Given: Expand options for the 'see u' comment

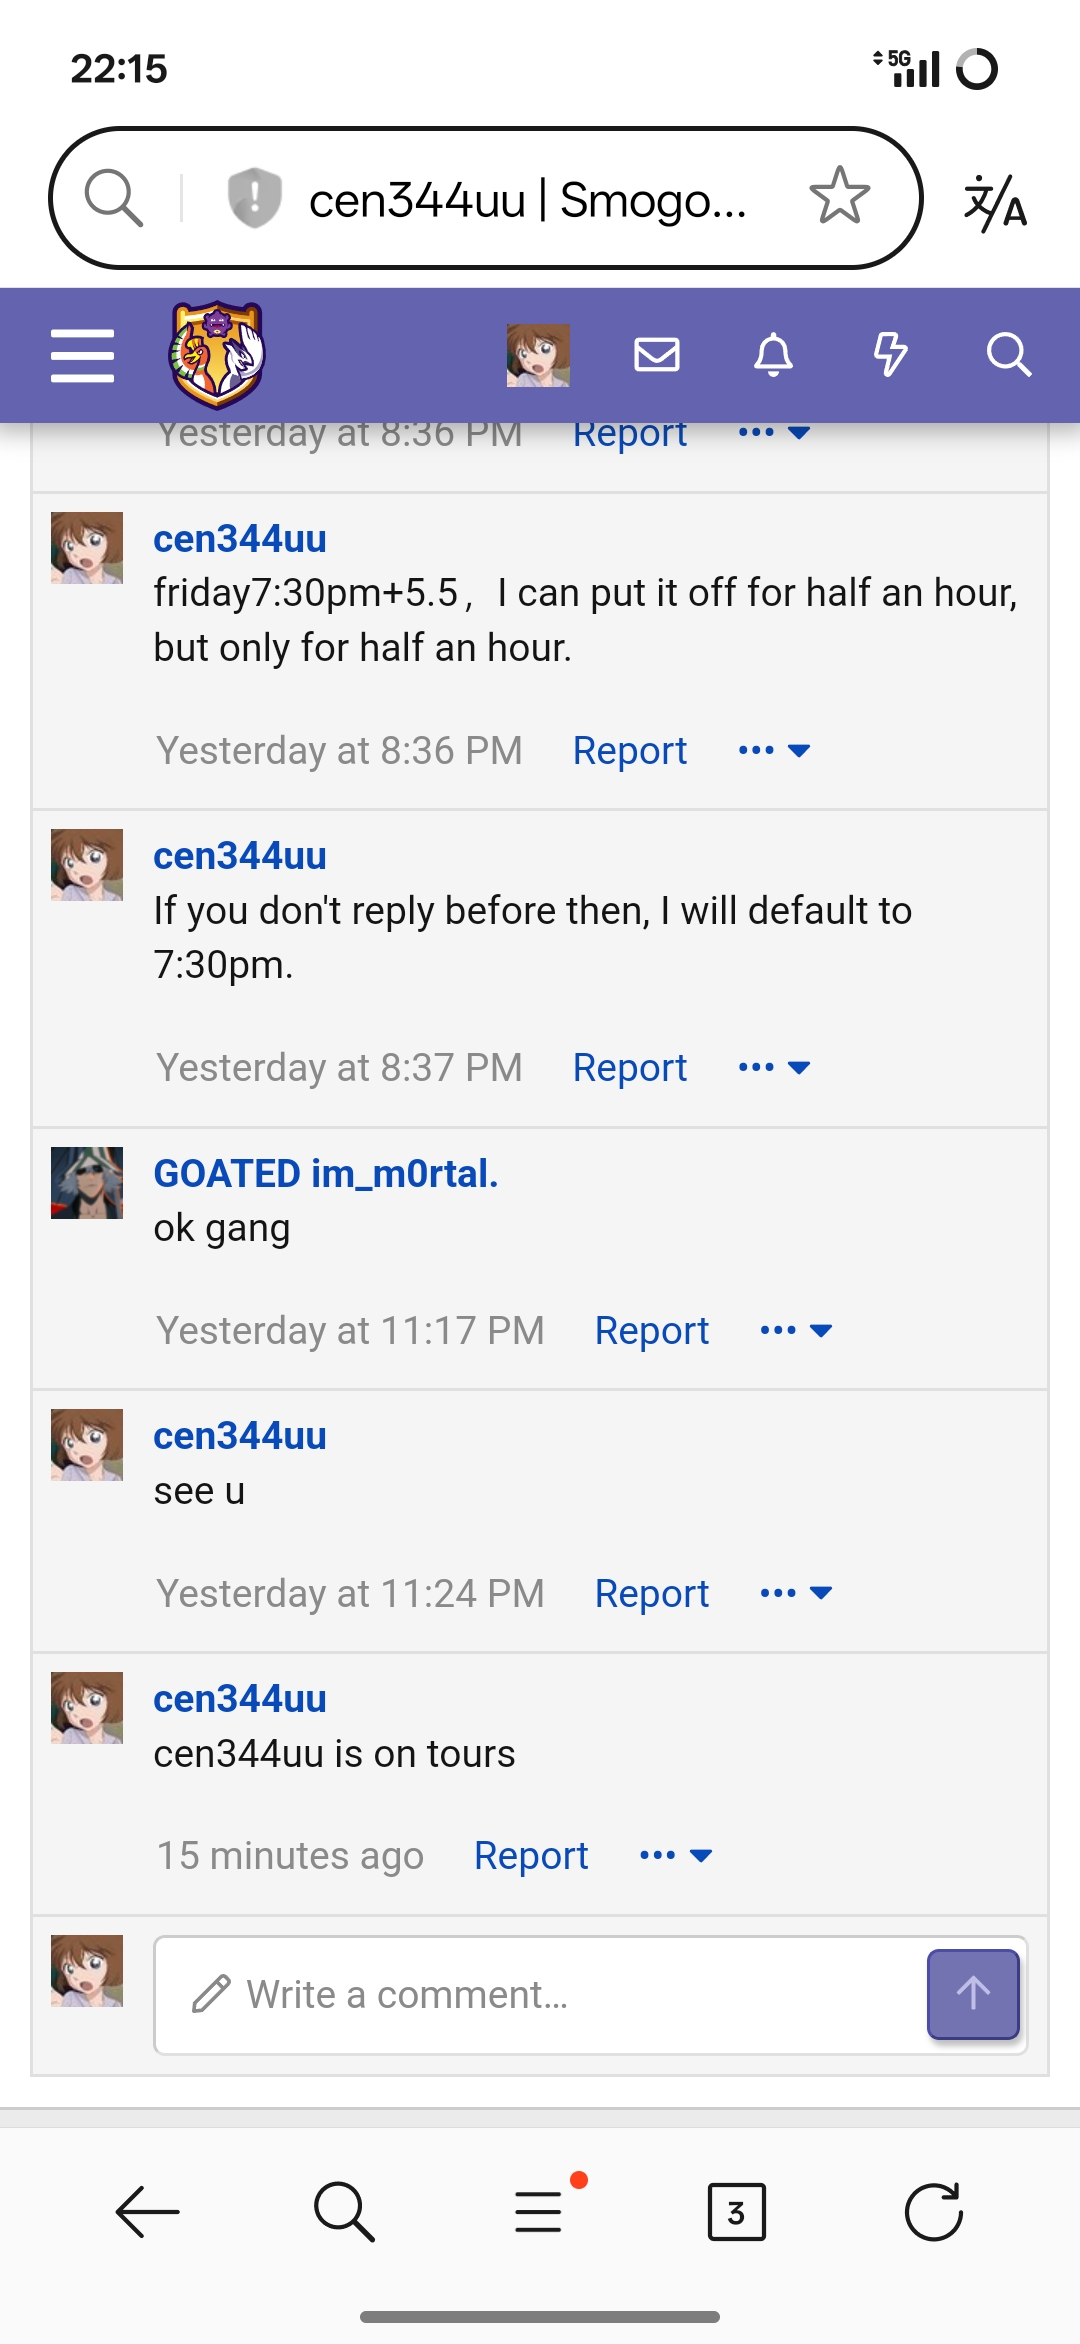Looking at the screenshot, I should point(796,1594).
